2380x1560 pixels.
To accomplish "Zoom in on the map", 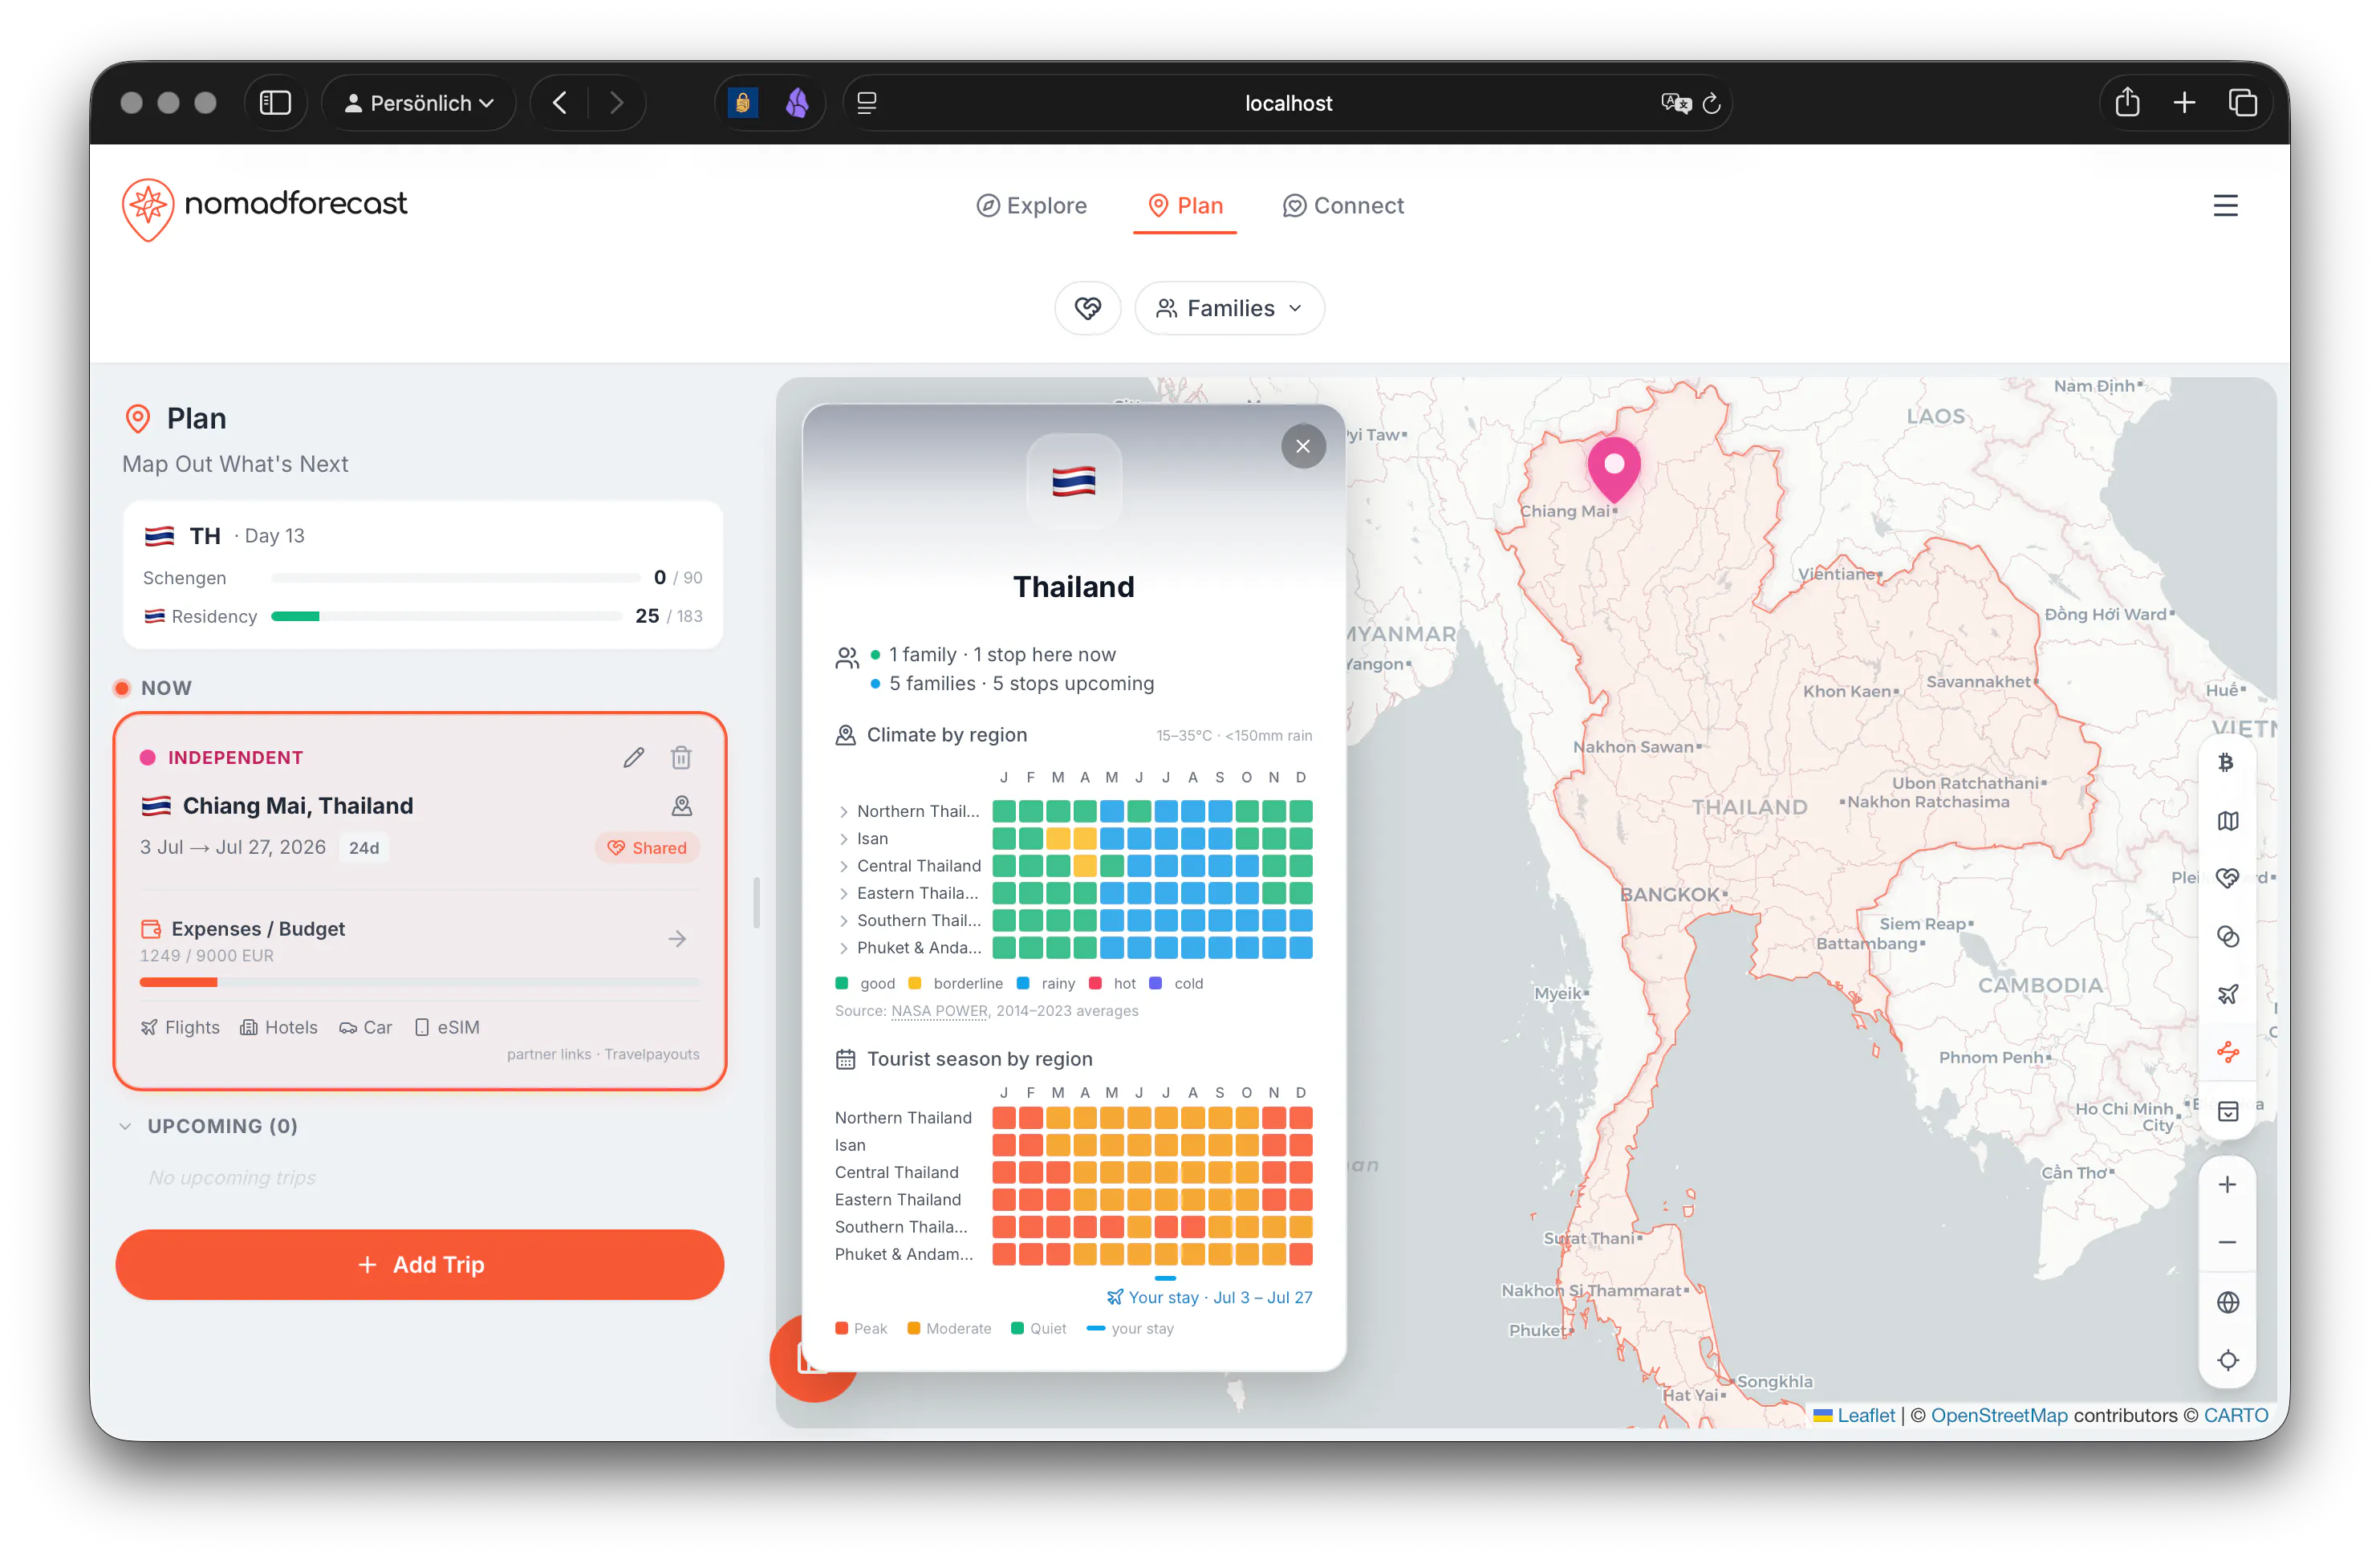I will tap(2226, 1185).
